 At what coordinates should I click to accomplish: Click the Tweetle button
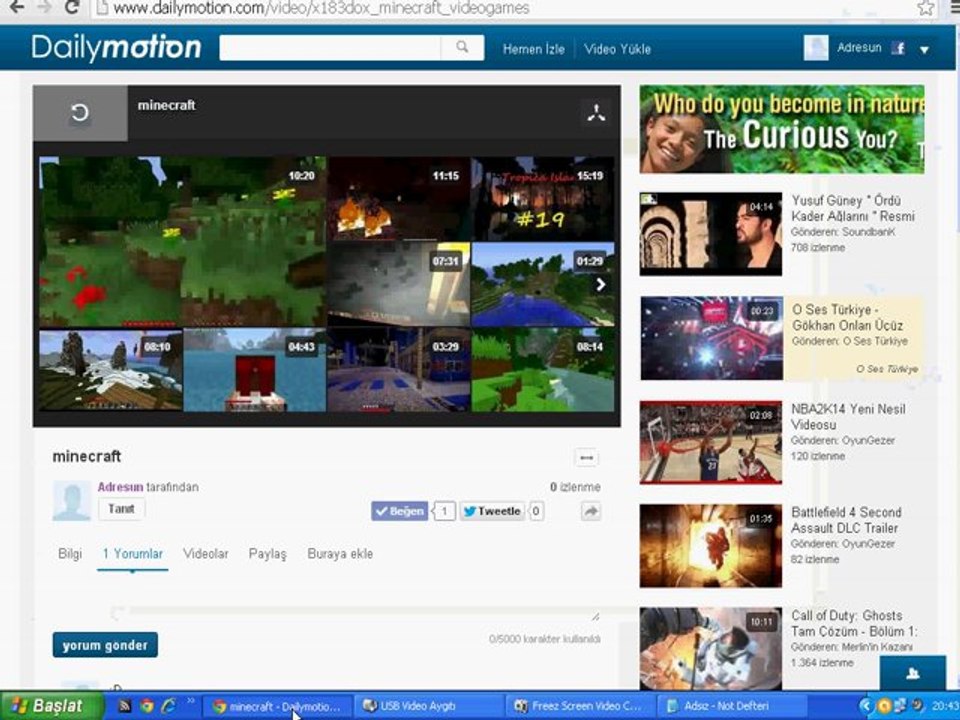pyautogui.click(x=492, y=511)
